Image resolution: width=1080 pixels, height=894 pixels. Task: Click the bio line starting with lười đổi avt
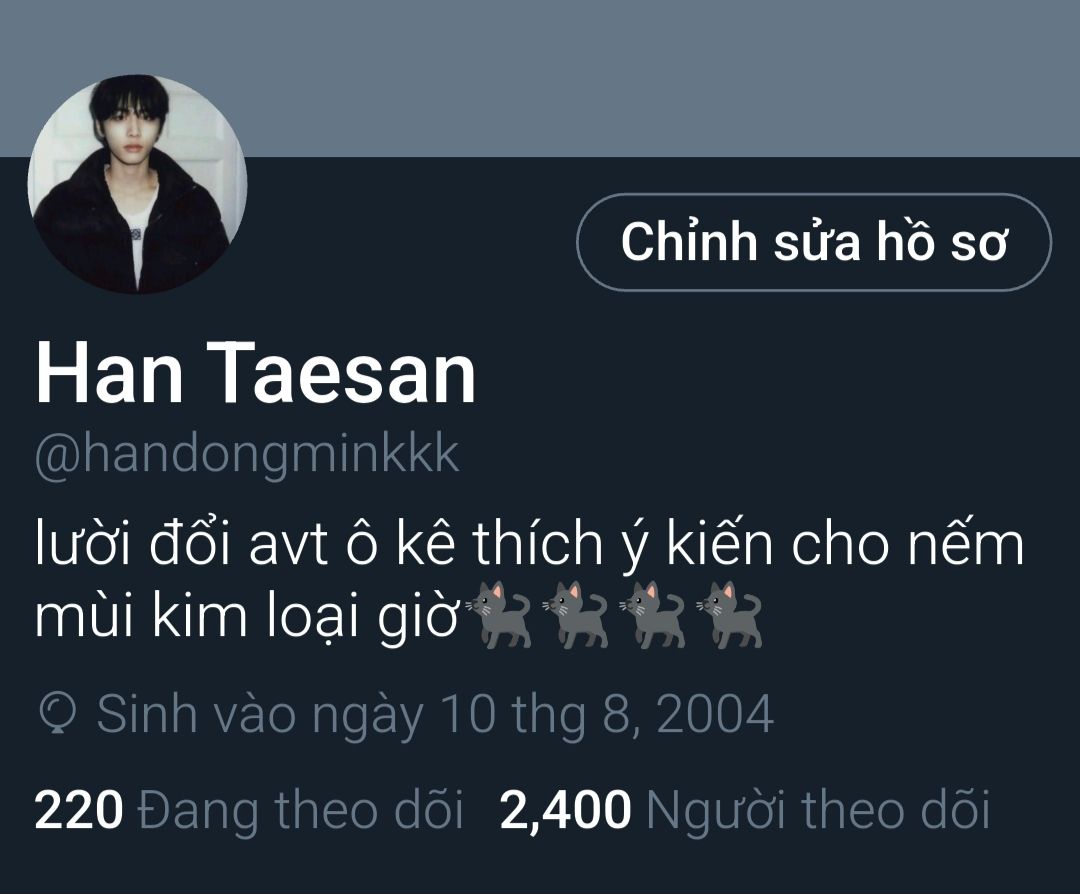pos(529,543)
